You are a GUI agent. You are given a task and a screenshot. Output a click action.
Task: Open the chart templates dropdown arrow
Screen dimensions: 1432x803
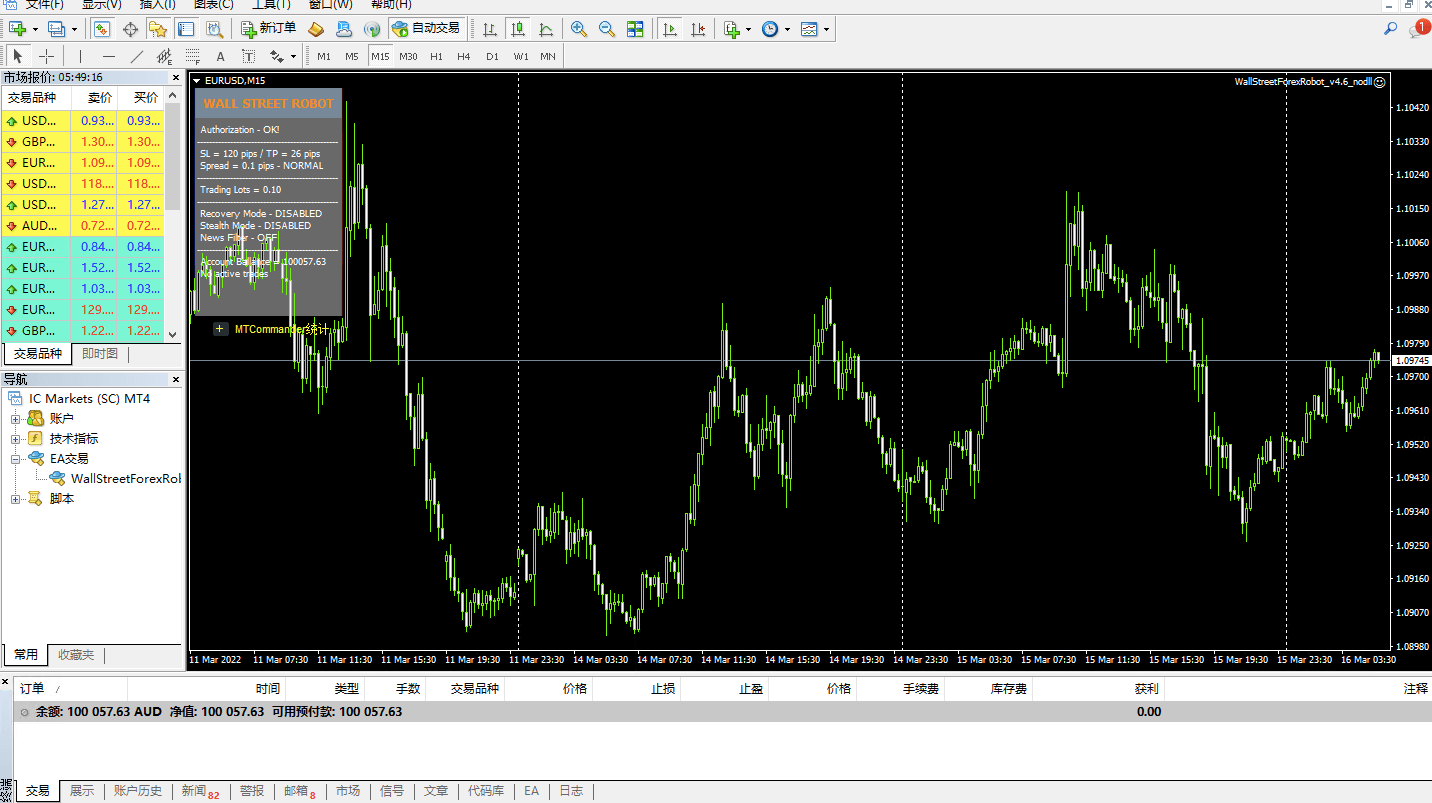[x=826, y=29]
